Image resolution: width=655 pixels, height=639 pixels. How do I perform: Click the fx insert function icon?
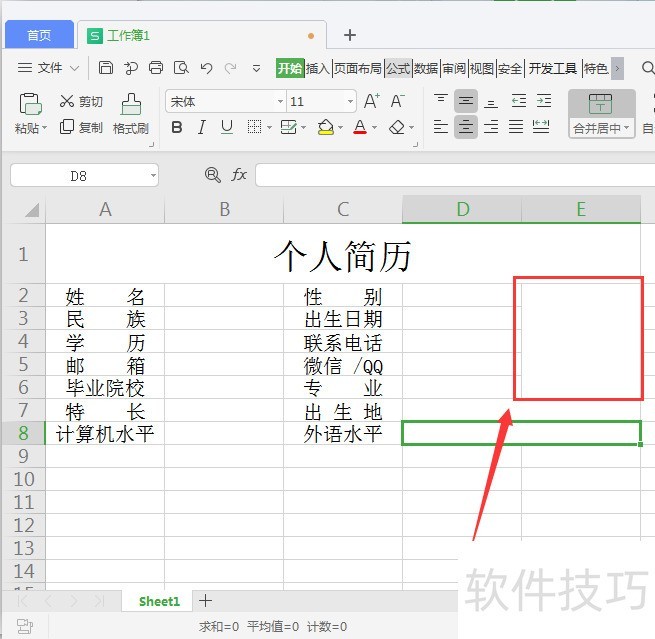(239, 175)
